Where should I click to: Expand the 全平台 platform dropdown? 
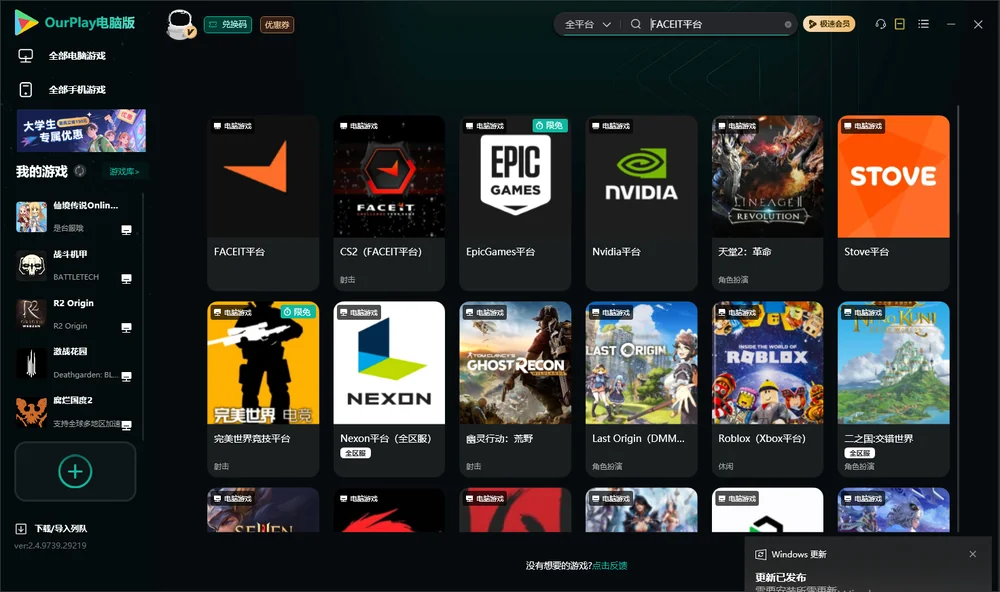[587, 24]
